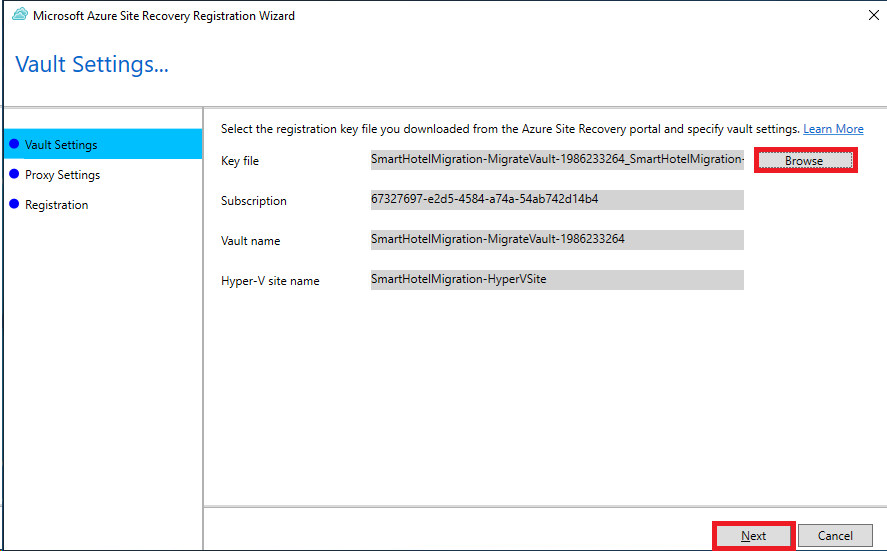Select the Registration step
Viewport: 887px width, 551px height.
click(57, 205)
